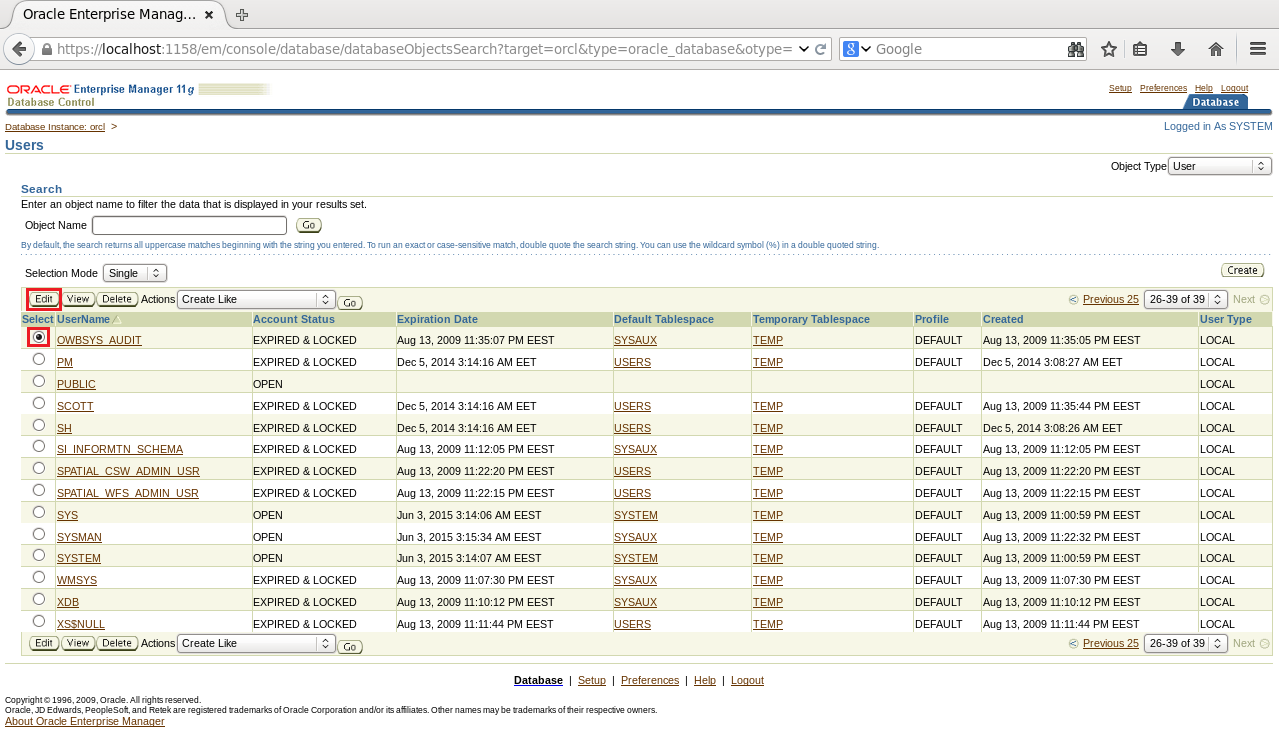Open About Oracle Enterprise Manager link

click(x=85, y=721)
